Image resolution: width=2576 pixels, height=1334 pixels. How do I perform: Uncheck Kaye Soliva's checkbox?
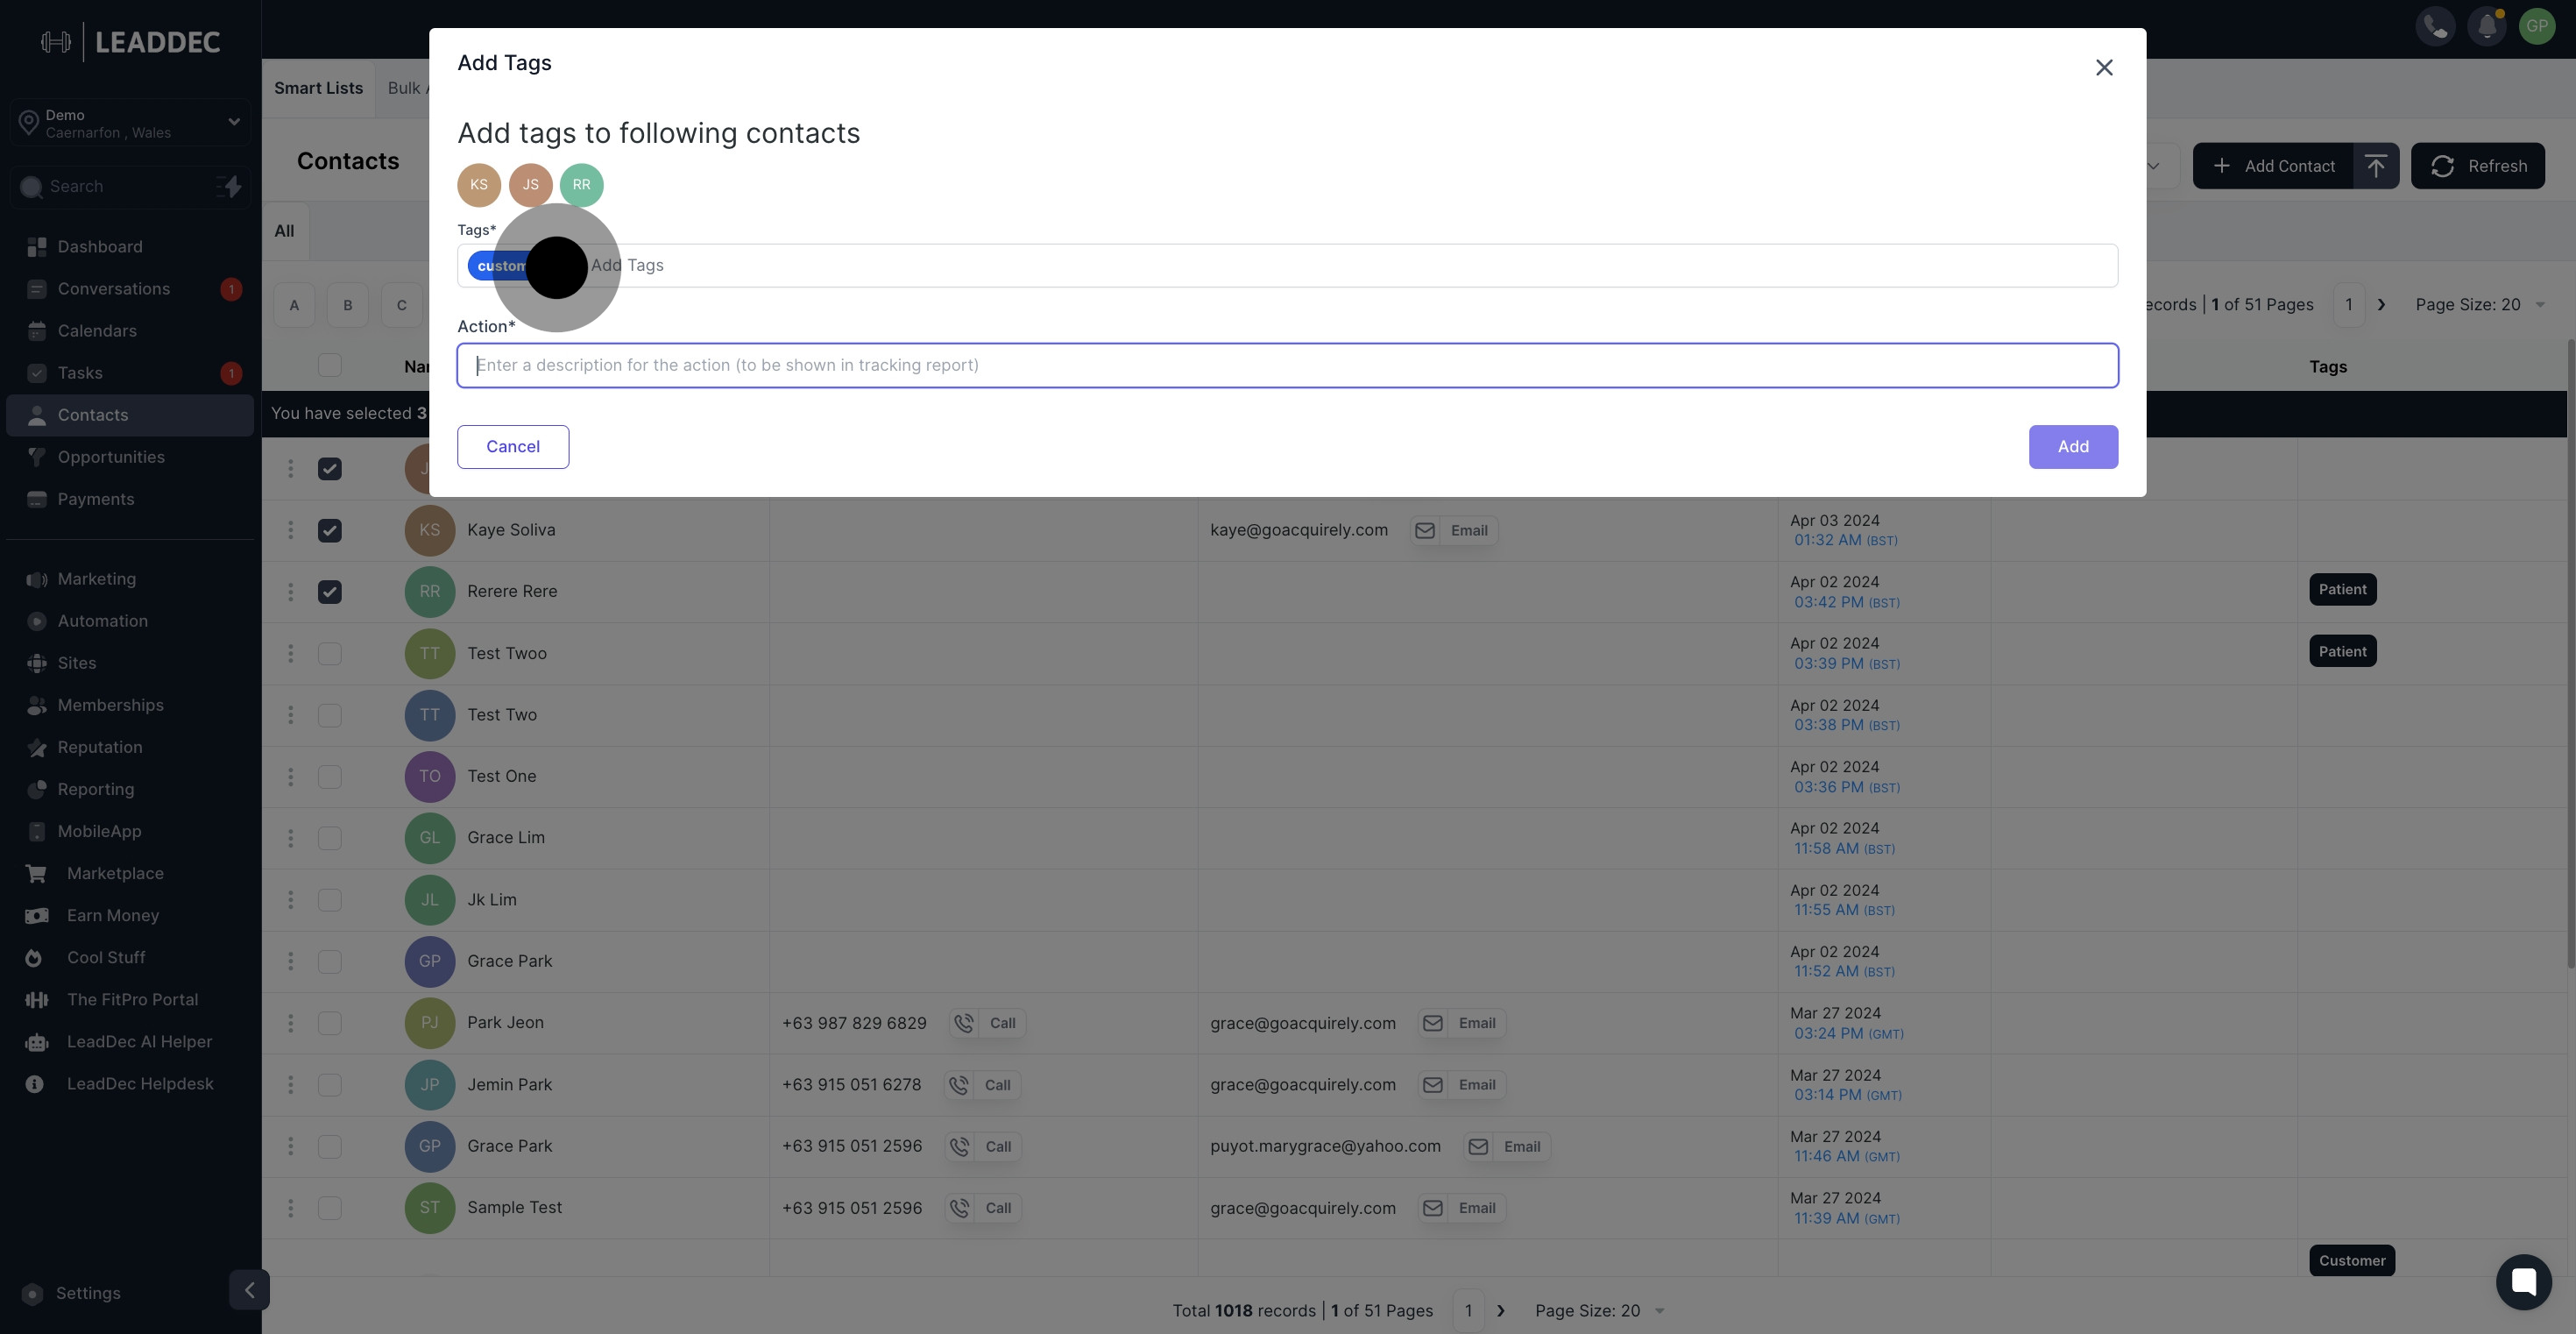pos(329,531)
